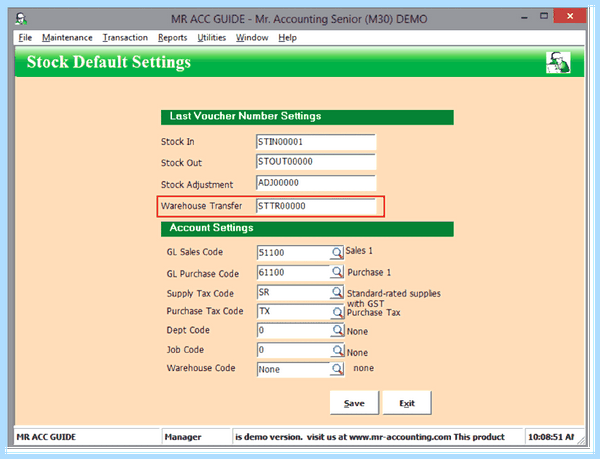
Task: Open the Window menu
Action: pyautogui.click(x=252, y=37)
